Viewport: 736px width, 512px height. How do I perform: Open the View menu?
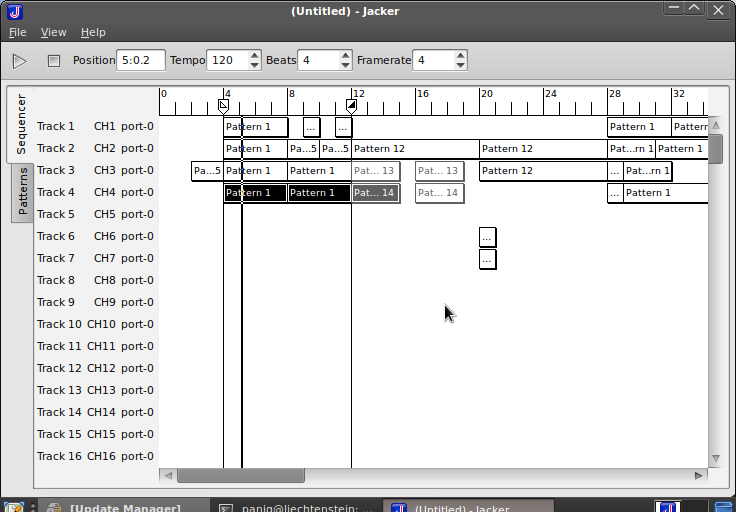coord(54,32)
